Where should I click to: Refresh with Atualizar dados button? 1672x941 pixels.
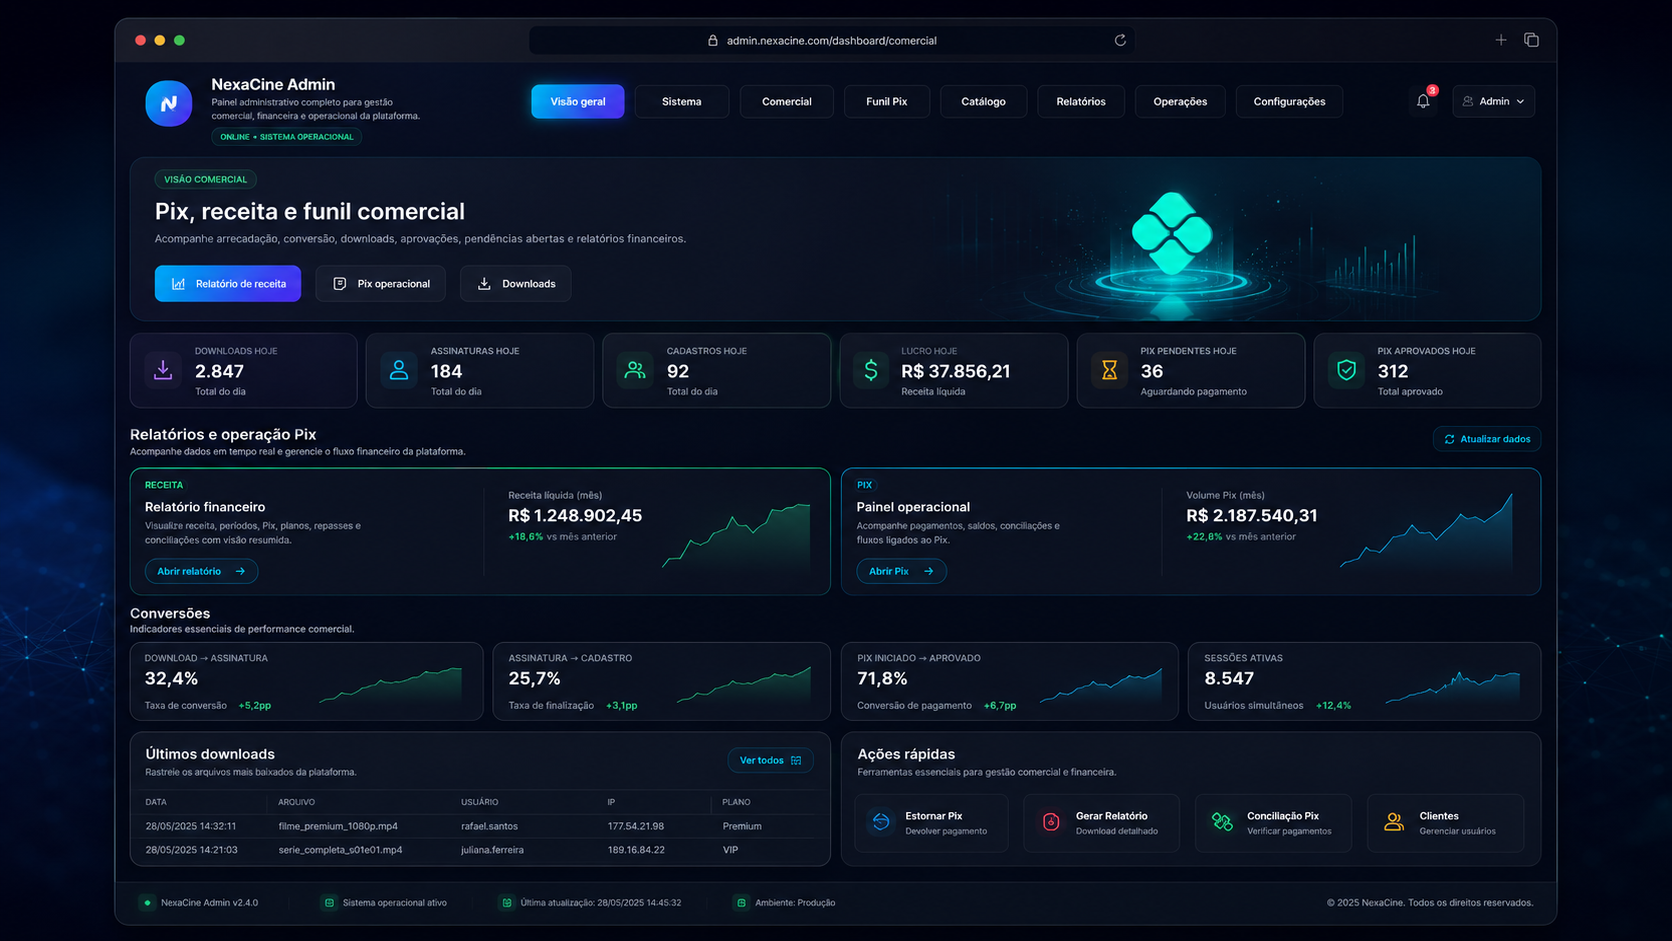click(1487, 439)
